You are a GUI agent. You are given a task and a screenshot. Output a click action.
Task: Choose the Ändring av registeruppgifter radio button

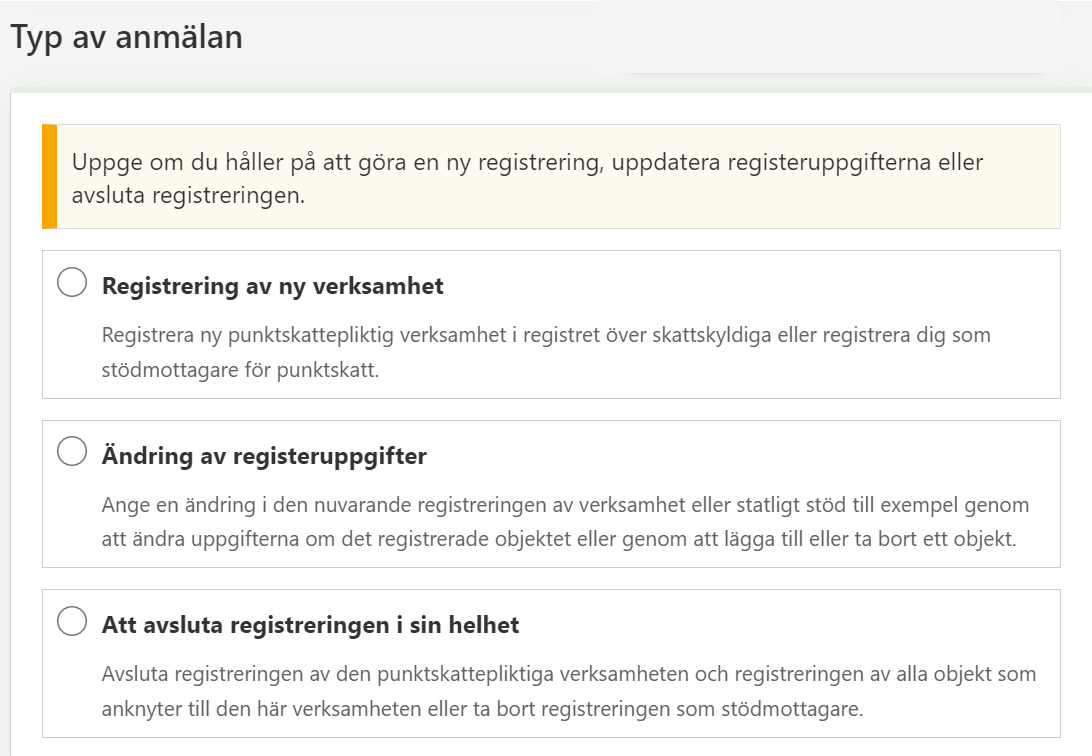72,453
